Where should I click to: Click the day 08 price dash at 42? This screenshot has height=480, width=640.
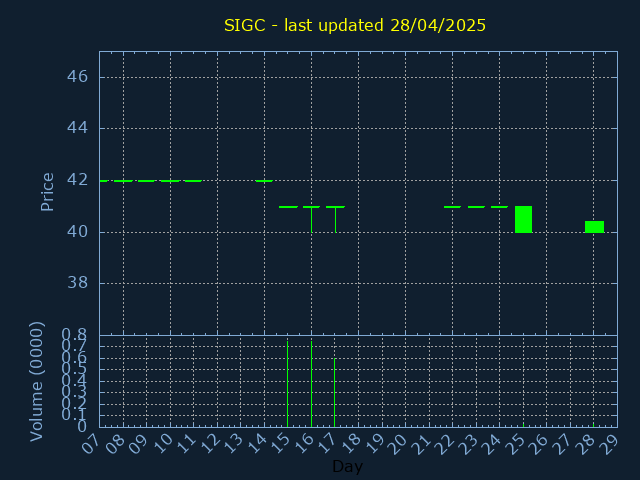pyautogui.click(x=123, y=180)
